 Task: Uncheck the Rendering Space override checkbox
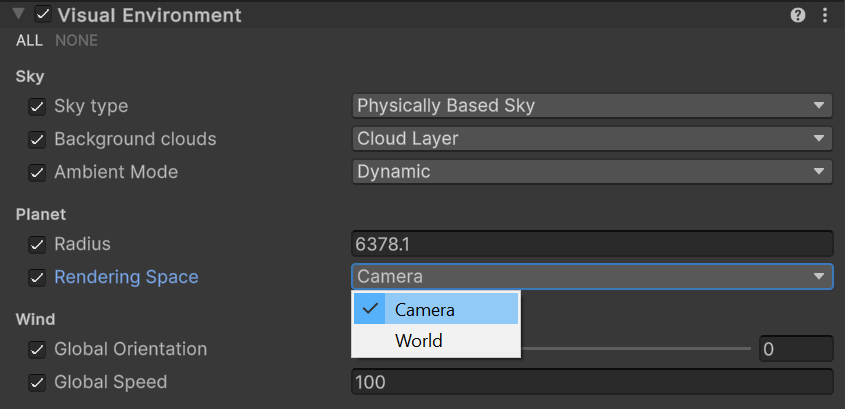37,277
